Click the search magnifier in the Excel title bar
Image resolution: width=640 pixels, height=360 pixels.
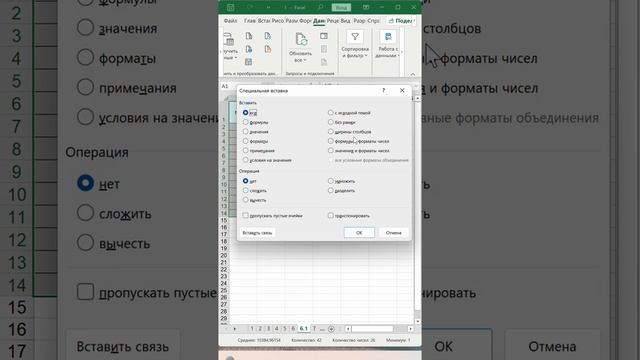tap(320, 7)
